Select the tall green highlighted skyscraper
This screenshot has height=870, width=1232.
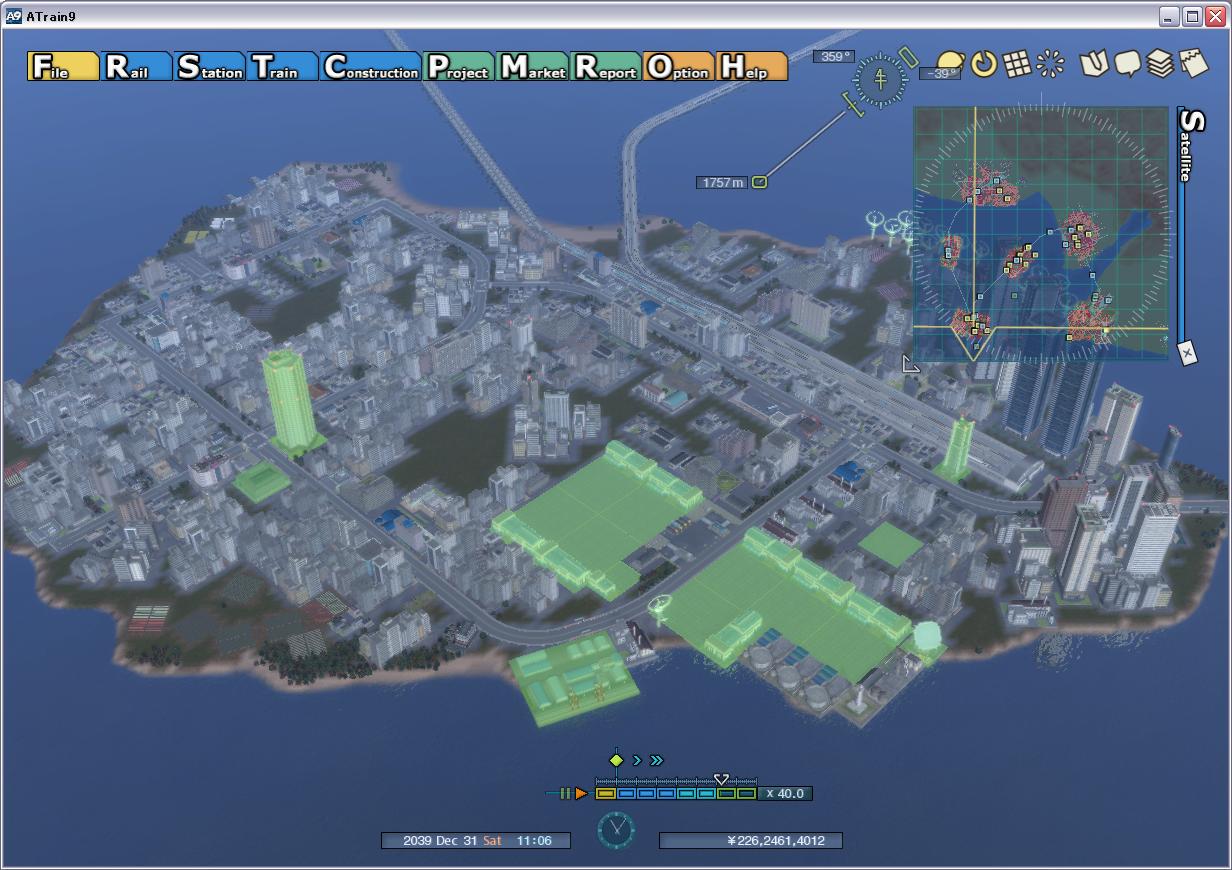(292, 400)
